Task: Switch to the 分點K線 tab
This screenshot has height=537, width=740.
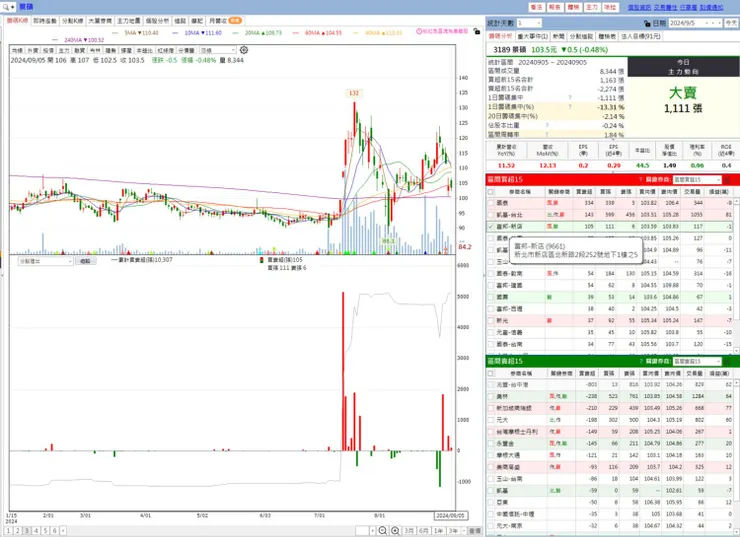Action: tap(73, 21)
